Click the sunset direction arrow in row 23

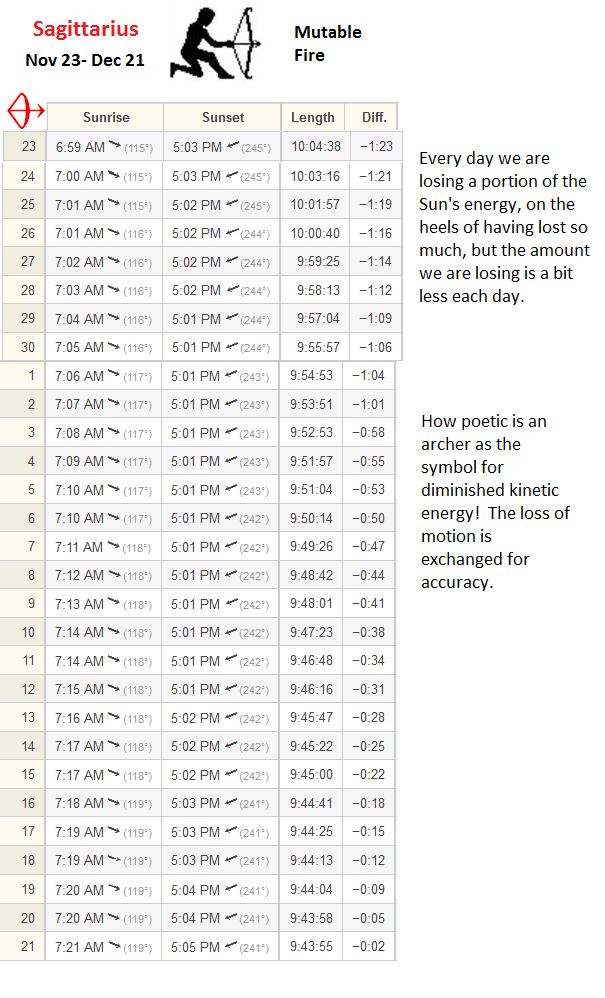[x=232, y=146]
